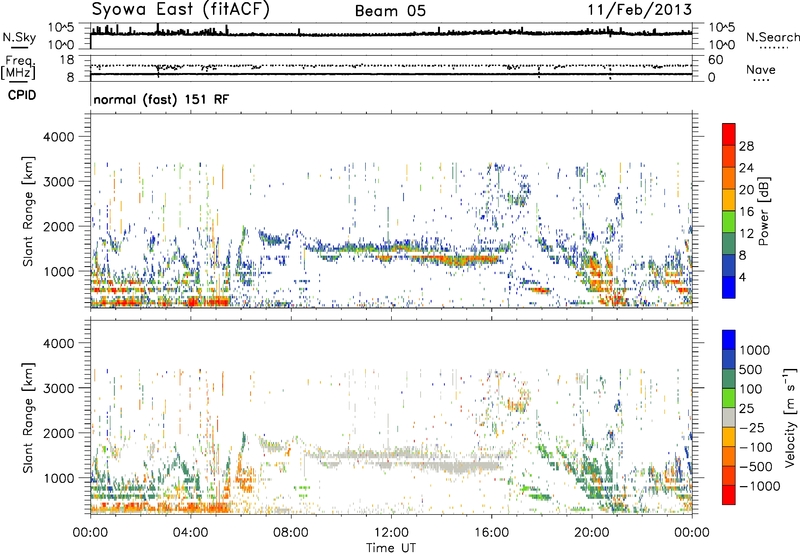This screenshot has width=800, height=554.
Task: Click the "20" tick on Power colorbar
Action: coord(746,190)
